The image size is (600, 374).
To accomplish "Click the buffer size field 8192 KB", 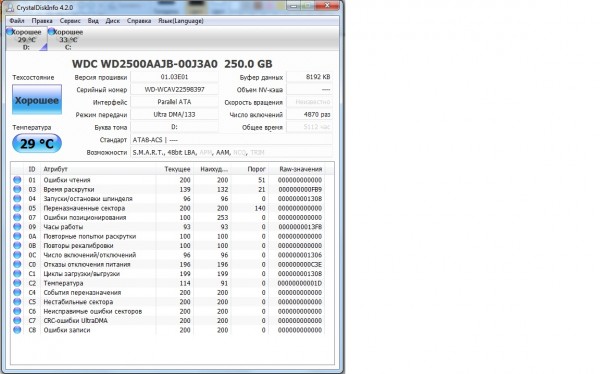I will point(309,77).
